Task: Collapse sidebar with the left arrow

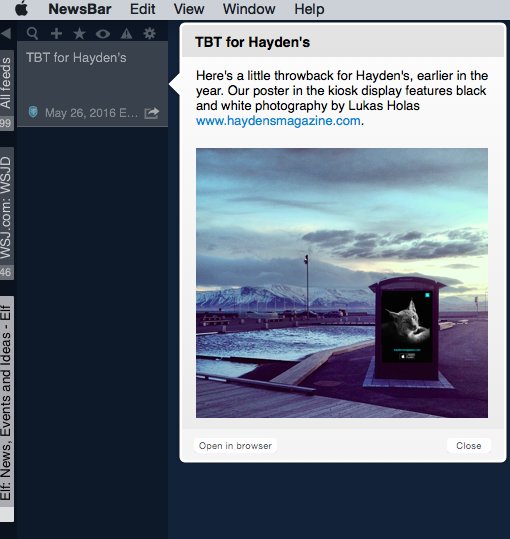Action: coord(6,33)
